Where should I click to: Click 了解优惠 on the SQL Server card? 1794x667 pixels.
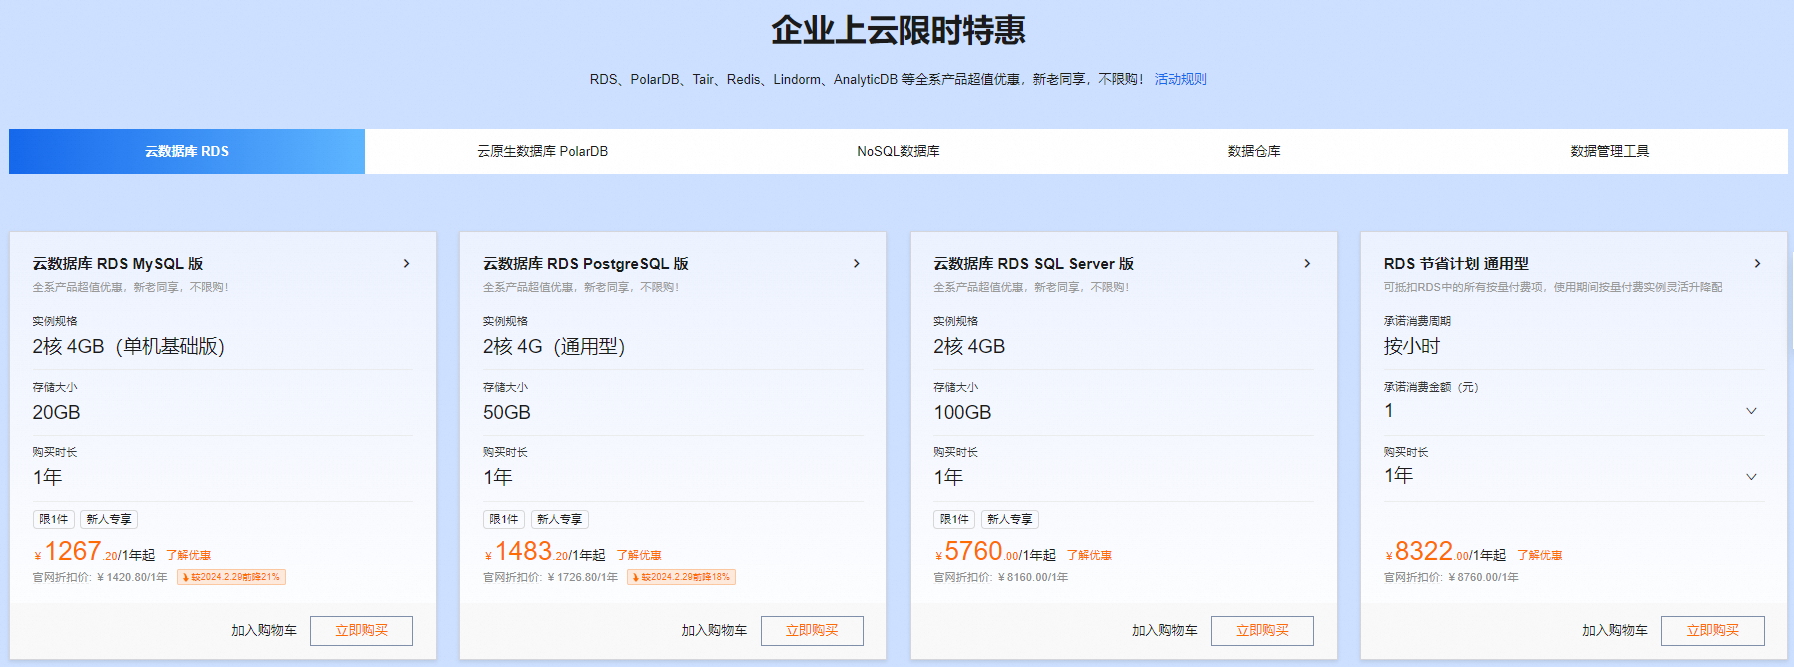(x=1089, y=555)
